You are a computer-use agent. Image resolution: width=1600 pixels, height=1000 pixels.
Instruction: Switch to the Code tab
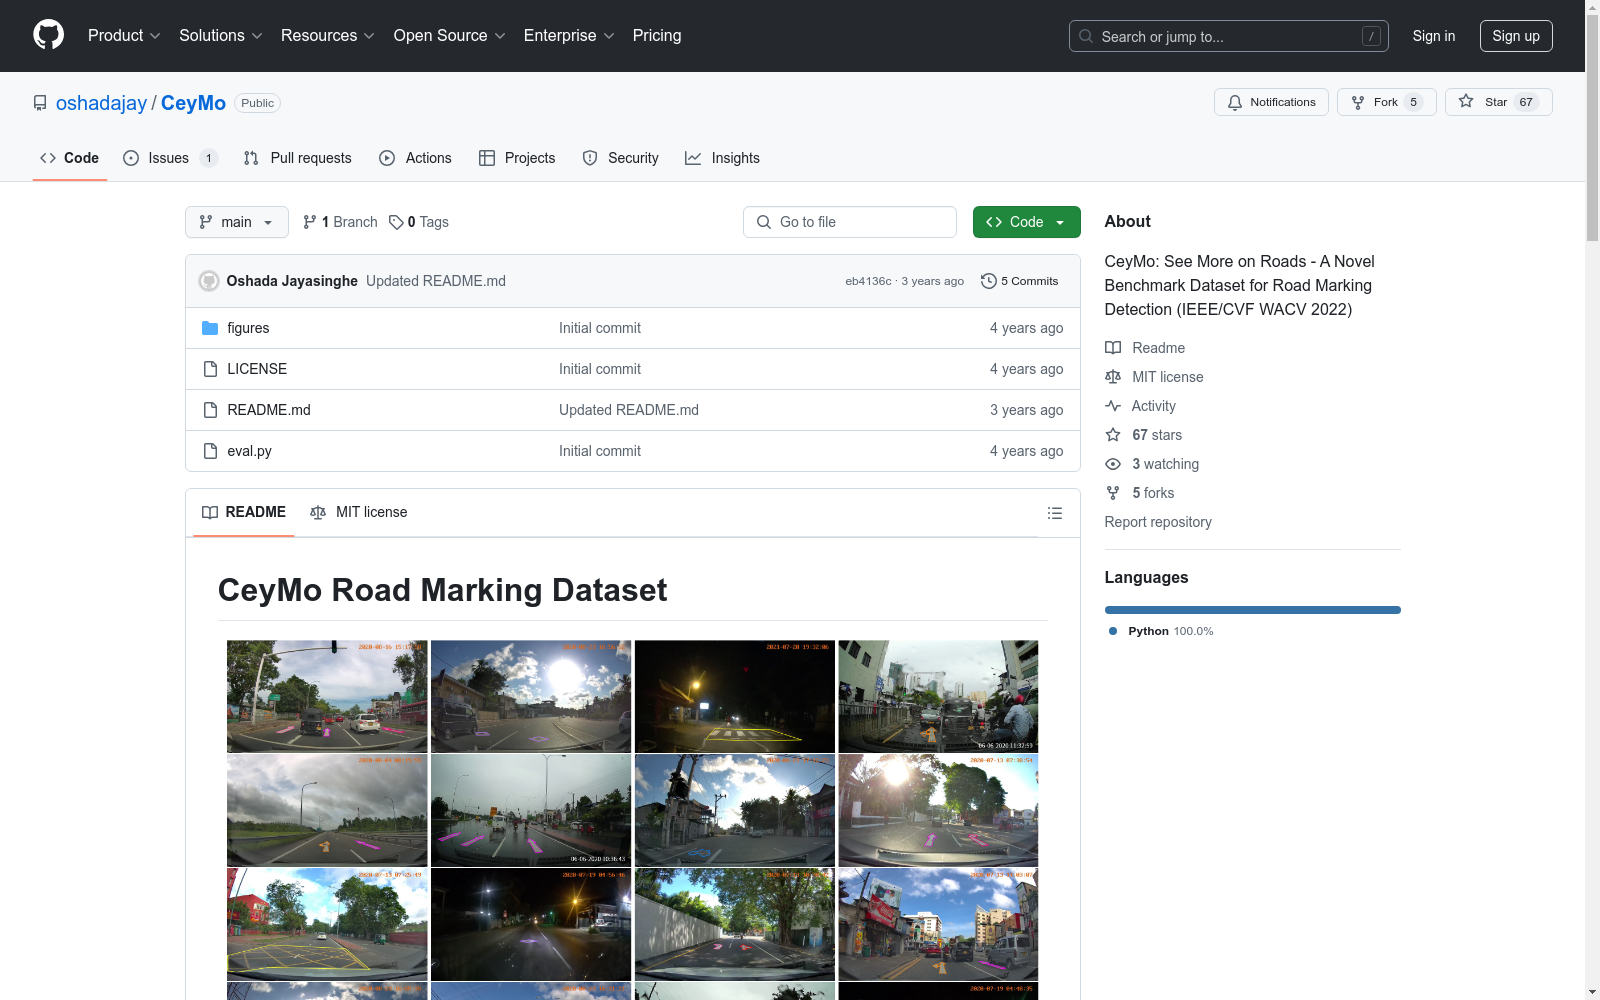tap(70, 158)
